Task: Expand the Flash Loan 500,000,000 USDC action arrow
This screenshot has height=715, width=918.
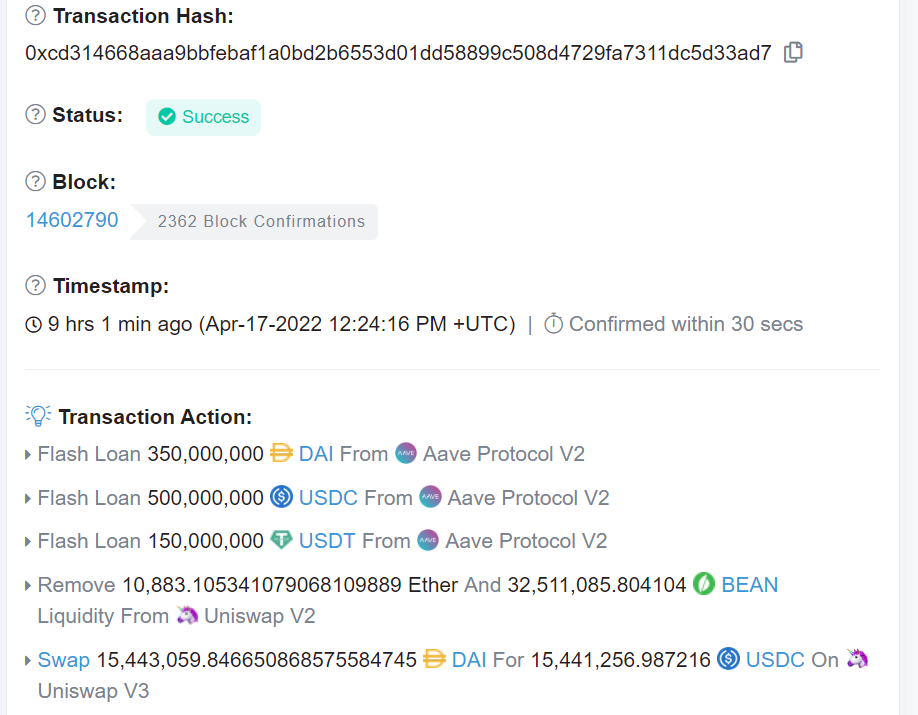Action: pyautogui.click(x=28, y=498)
